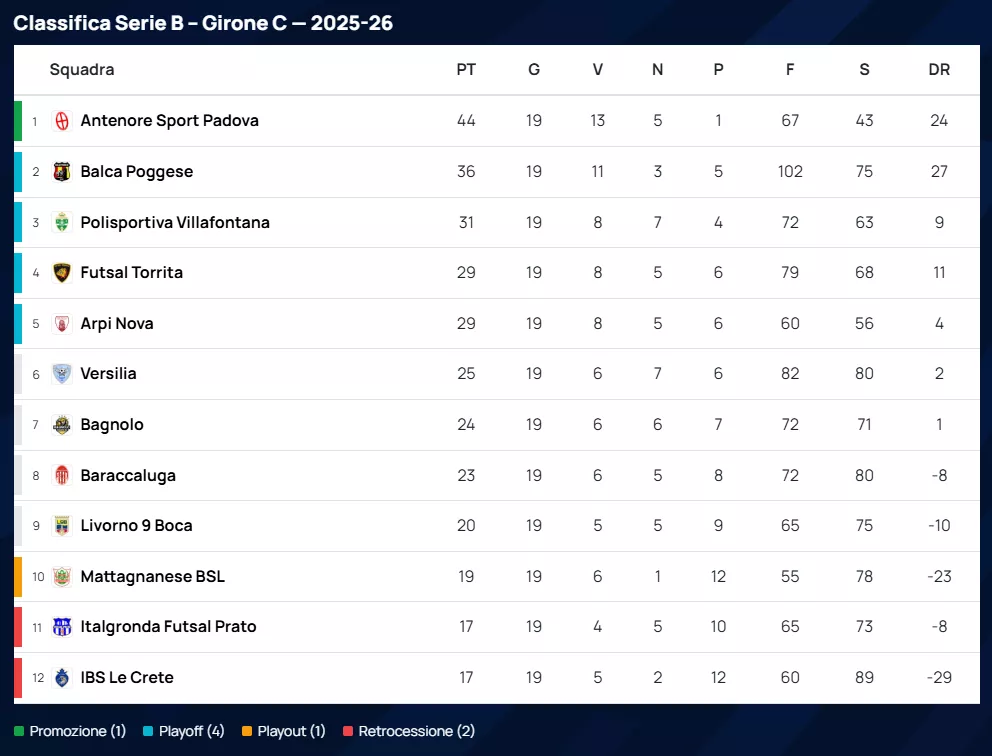Click the Versilia team crest

click(62, 374)
